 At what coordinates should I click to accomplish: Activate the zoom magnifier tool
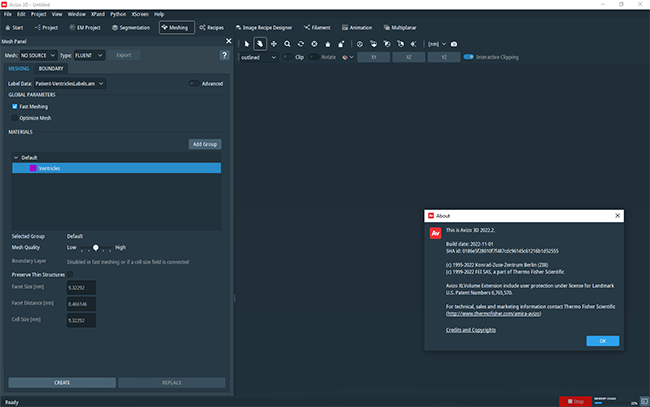click(x=287, y=44)
